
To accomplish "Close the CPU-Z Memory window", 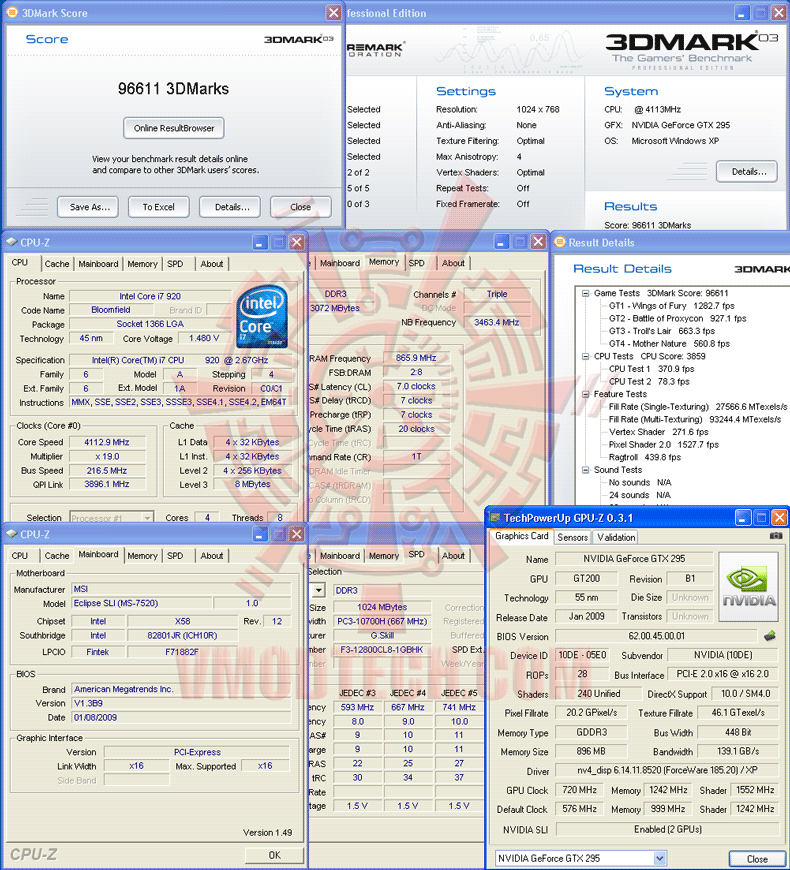I will pyautogui.click(x=538, y=241).
